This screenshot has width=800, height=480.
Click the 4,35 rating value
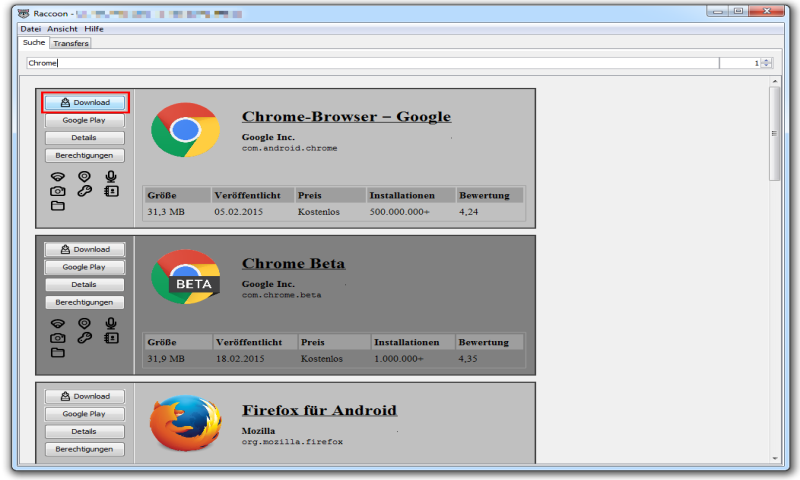coord(467,359)
